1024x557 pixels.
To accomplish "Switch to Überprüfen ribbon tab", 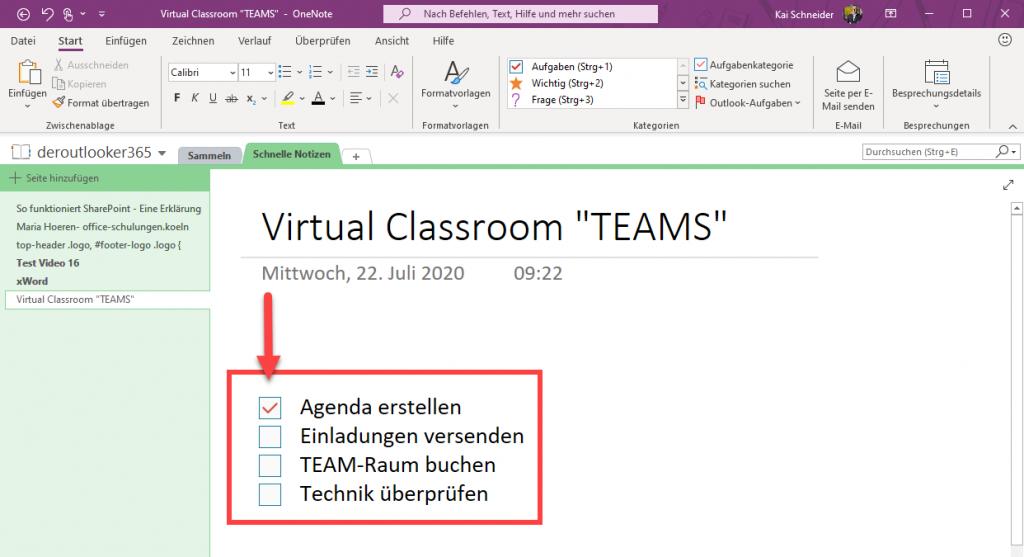I will [323, 40].
